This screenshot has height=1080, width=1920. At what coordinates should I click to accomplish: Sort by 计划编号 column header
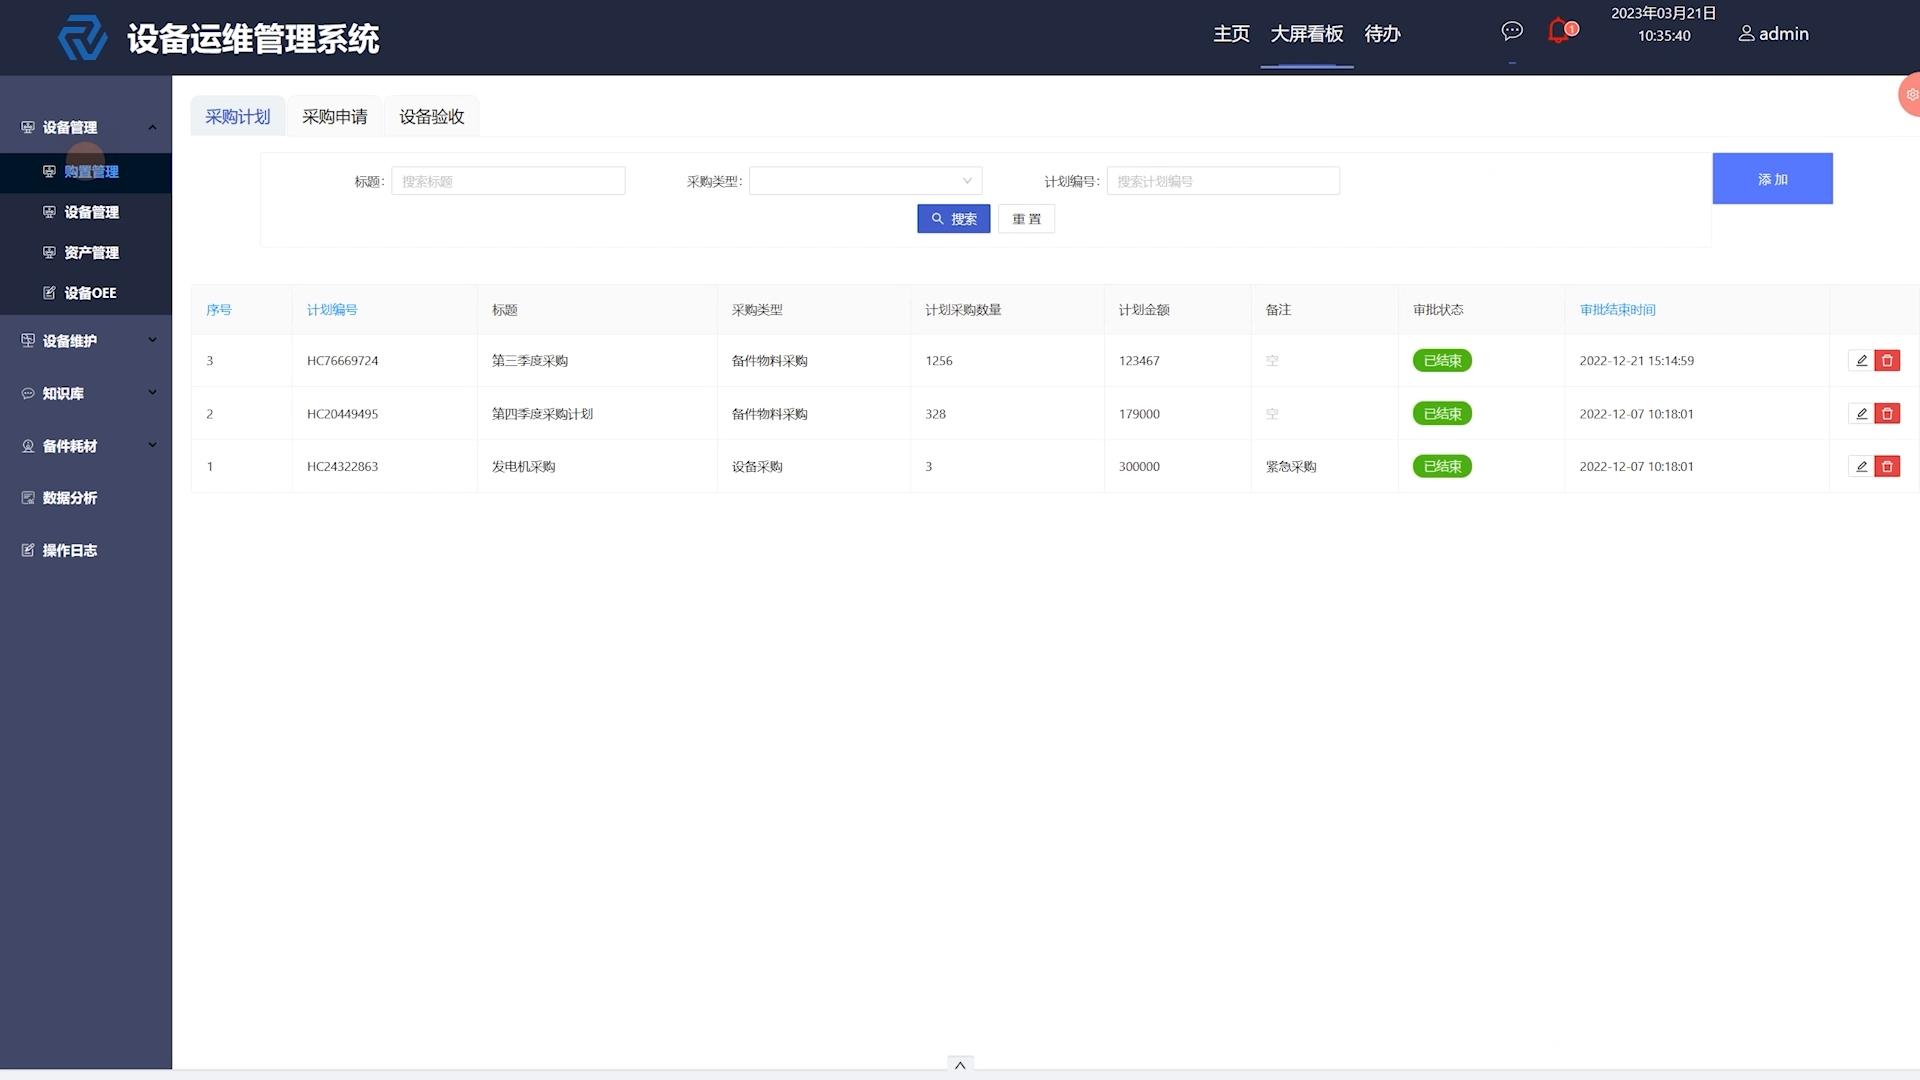[x=331, y=310]
